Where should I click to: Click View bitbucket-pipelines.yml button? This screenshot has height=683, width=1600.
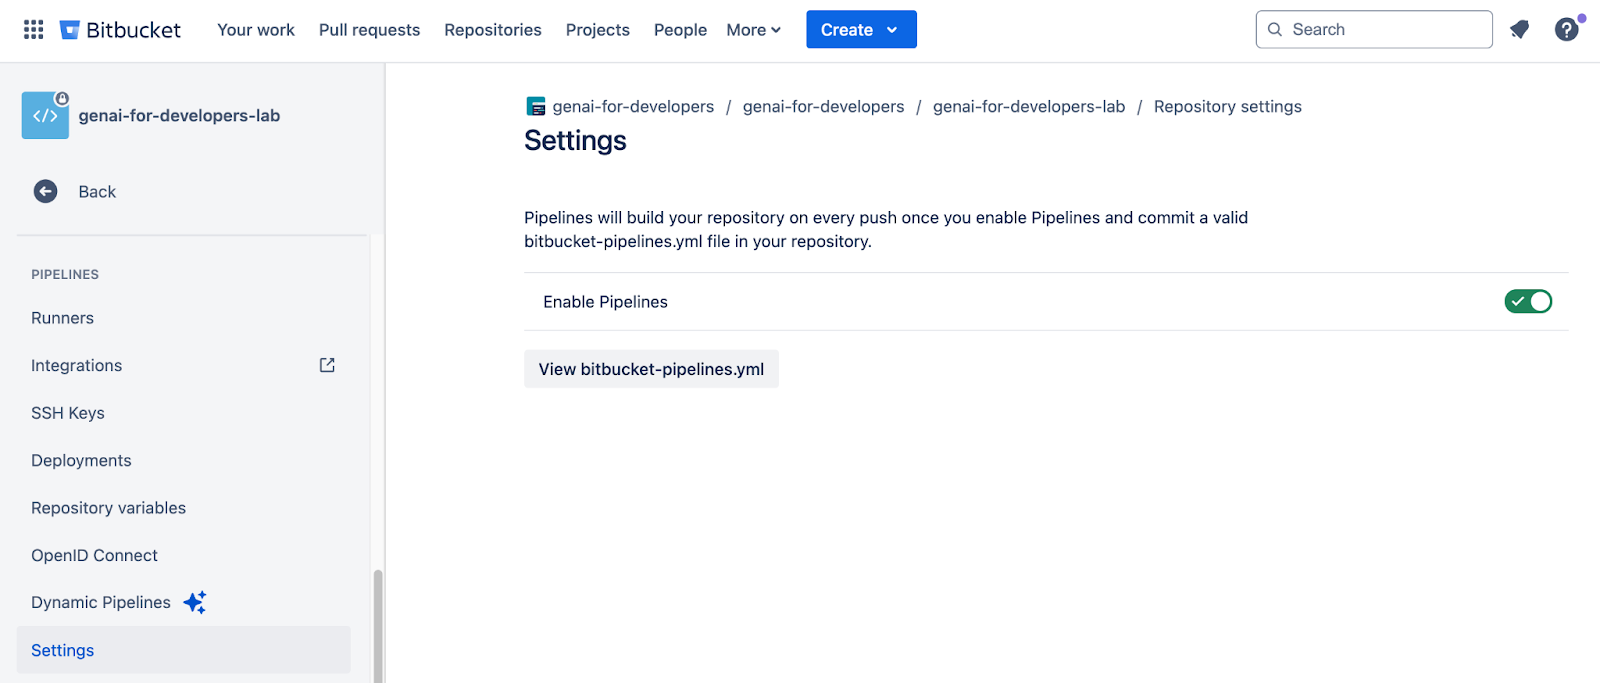tap(651, 369)
